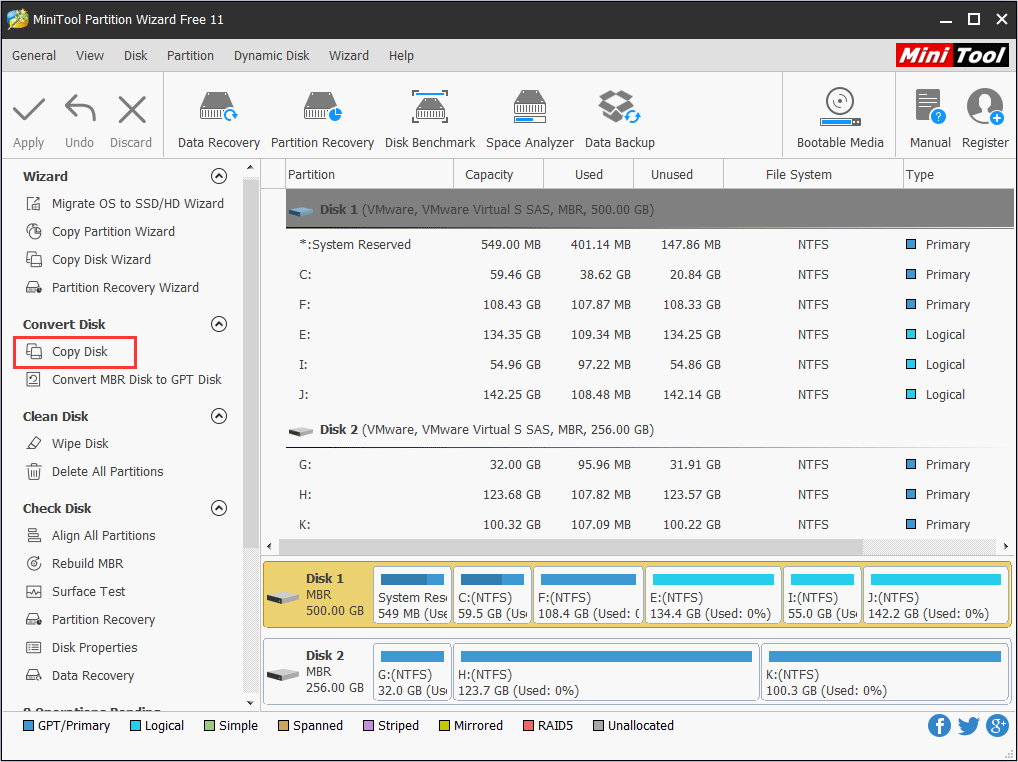Start the Disk Benchmark tool
Screen dimensions: 1018x762
[430, 120]
